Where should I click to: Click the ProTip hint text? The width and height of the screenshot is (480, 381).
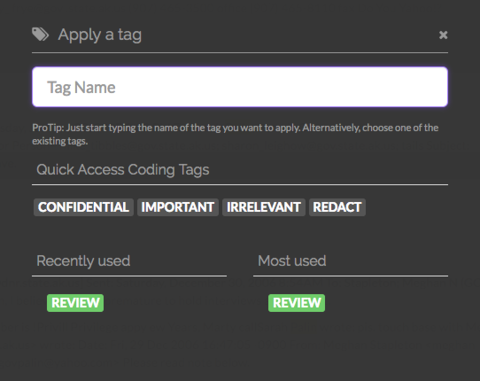235,134
